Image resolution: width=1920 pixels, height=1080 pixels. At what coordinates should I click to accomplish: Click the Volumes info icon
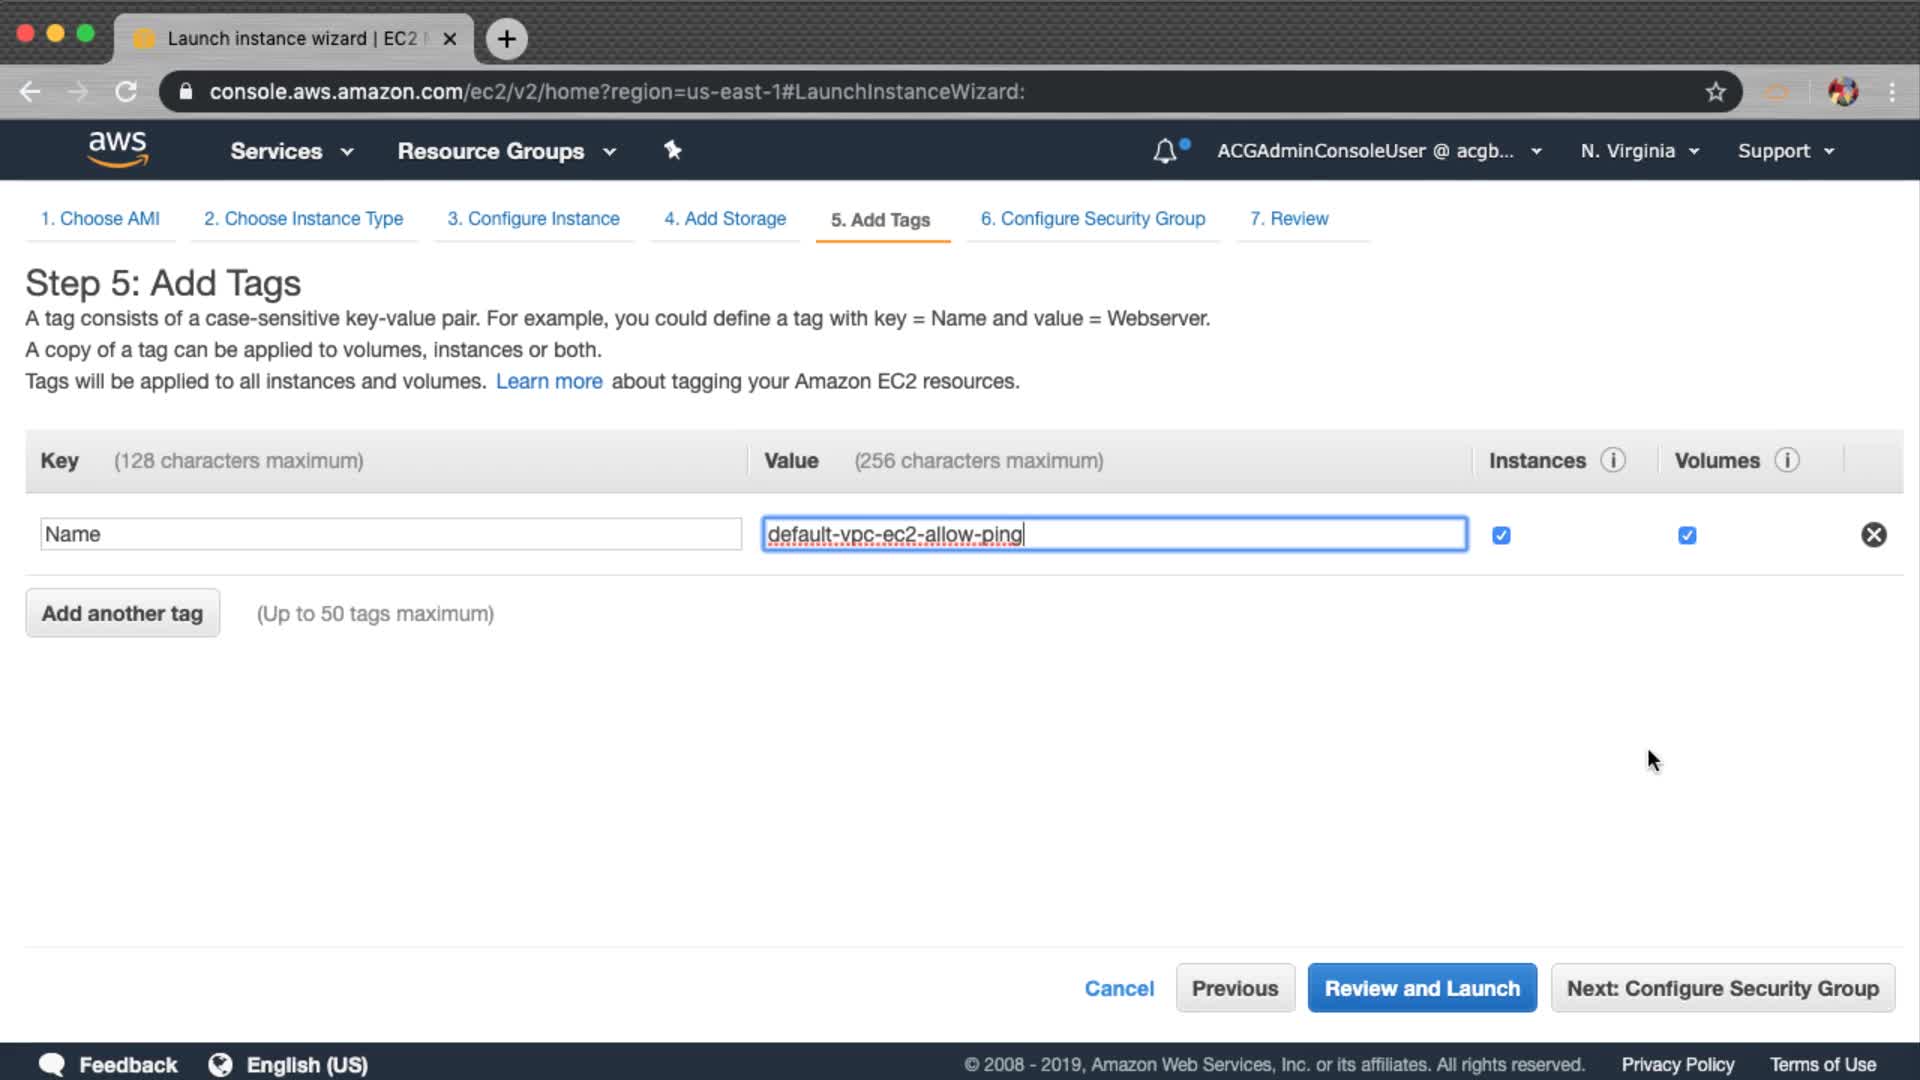click(1786, 460)
